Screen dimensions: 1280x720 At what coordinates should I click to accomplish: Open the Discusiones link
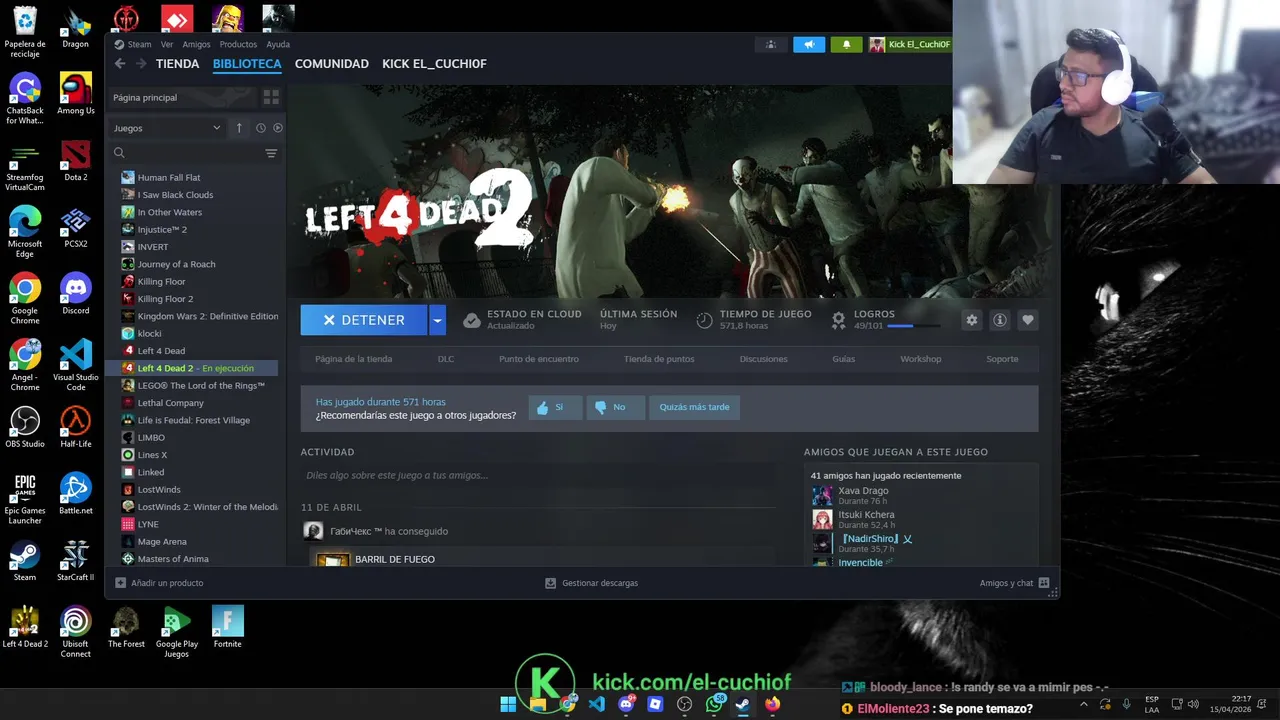(x=763, y=359)
